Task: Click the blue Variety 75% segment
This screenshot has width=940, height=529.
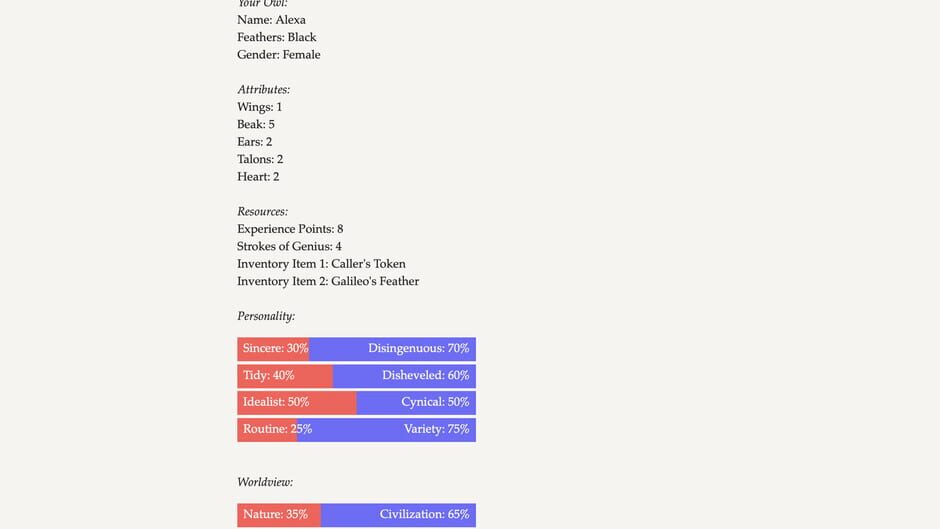Action: tap(386, 430)
